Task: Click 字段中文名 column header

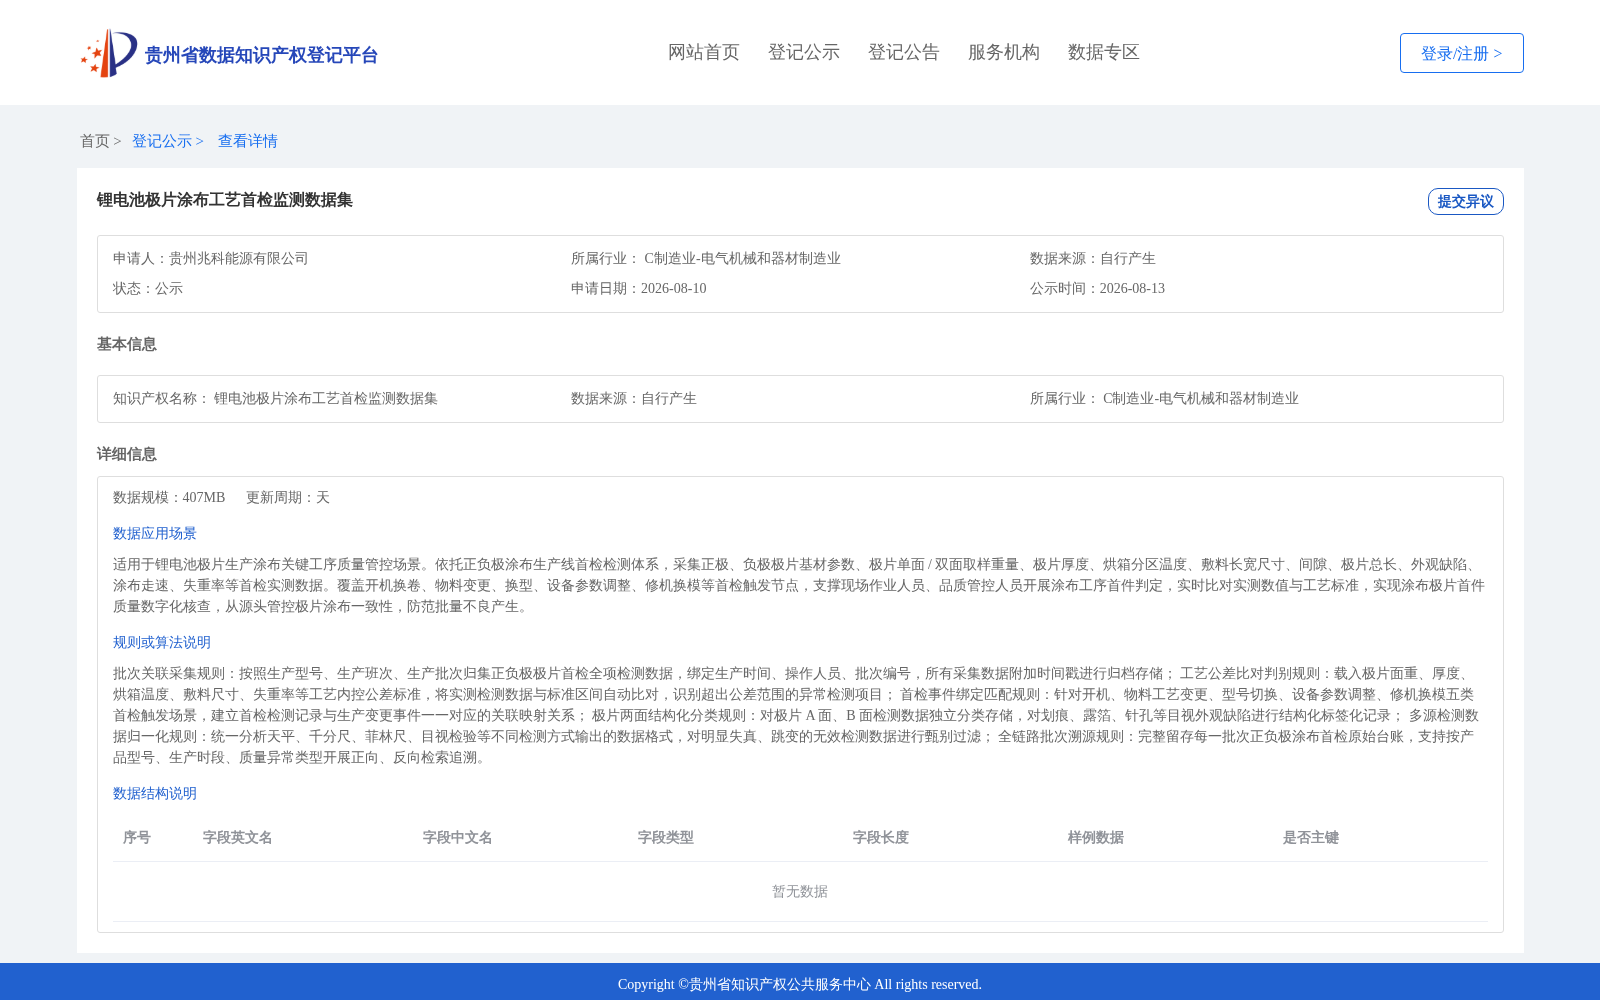Action: 458,837
